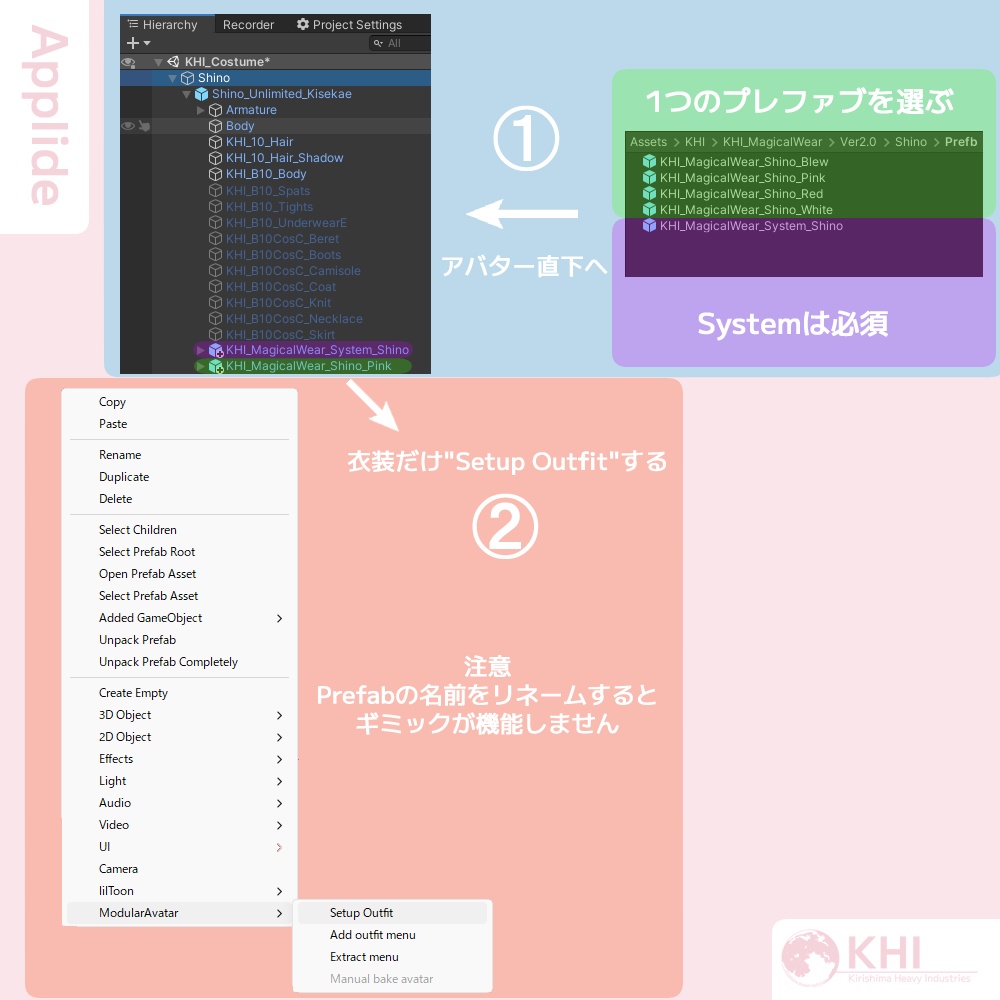Click the KHI_B10_Body cube icon
Screen dimensions: 1000x1000
216,173
